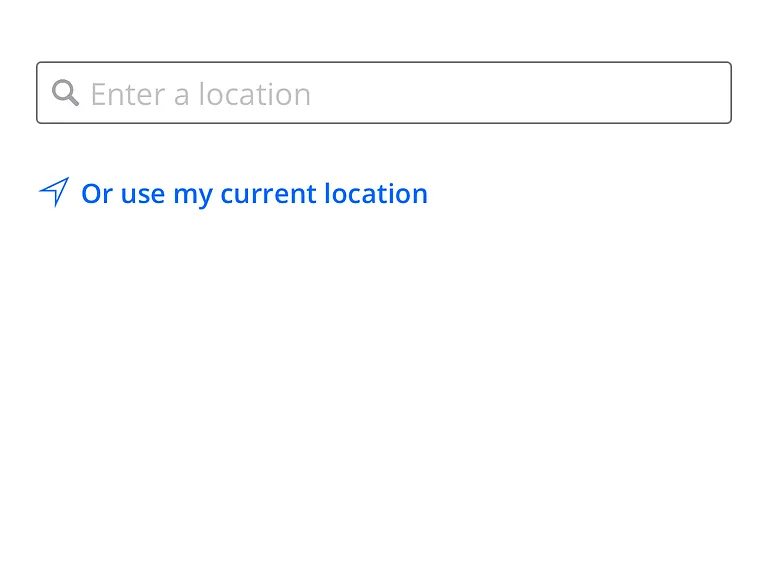Focus the Enter a location field
Viewport: 768px width, 576px height.
(x=384, y=93)
